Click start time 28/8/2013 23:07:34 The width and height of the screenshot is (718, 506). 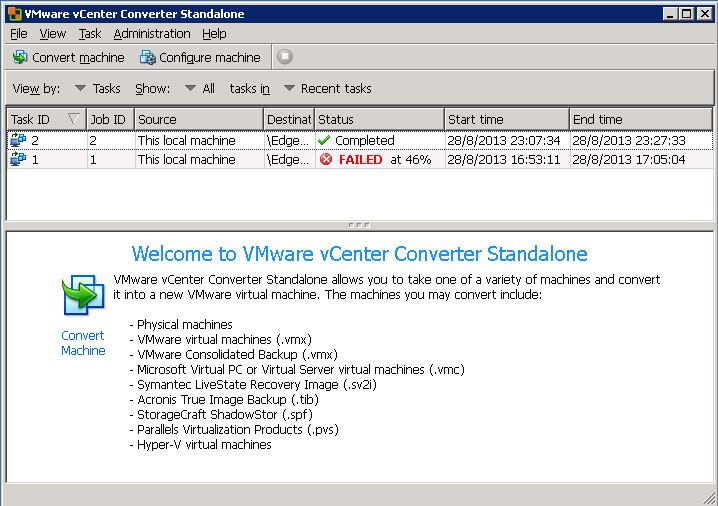504,140
